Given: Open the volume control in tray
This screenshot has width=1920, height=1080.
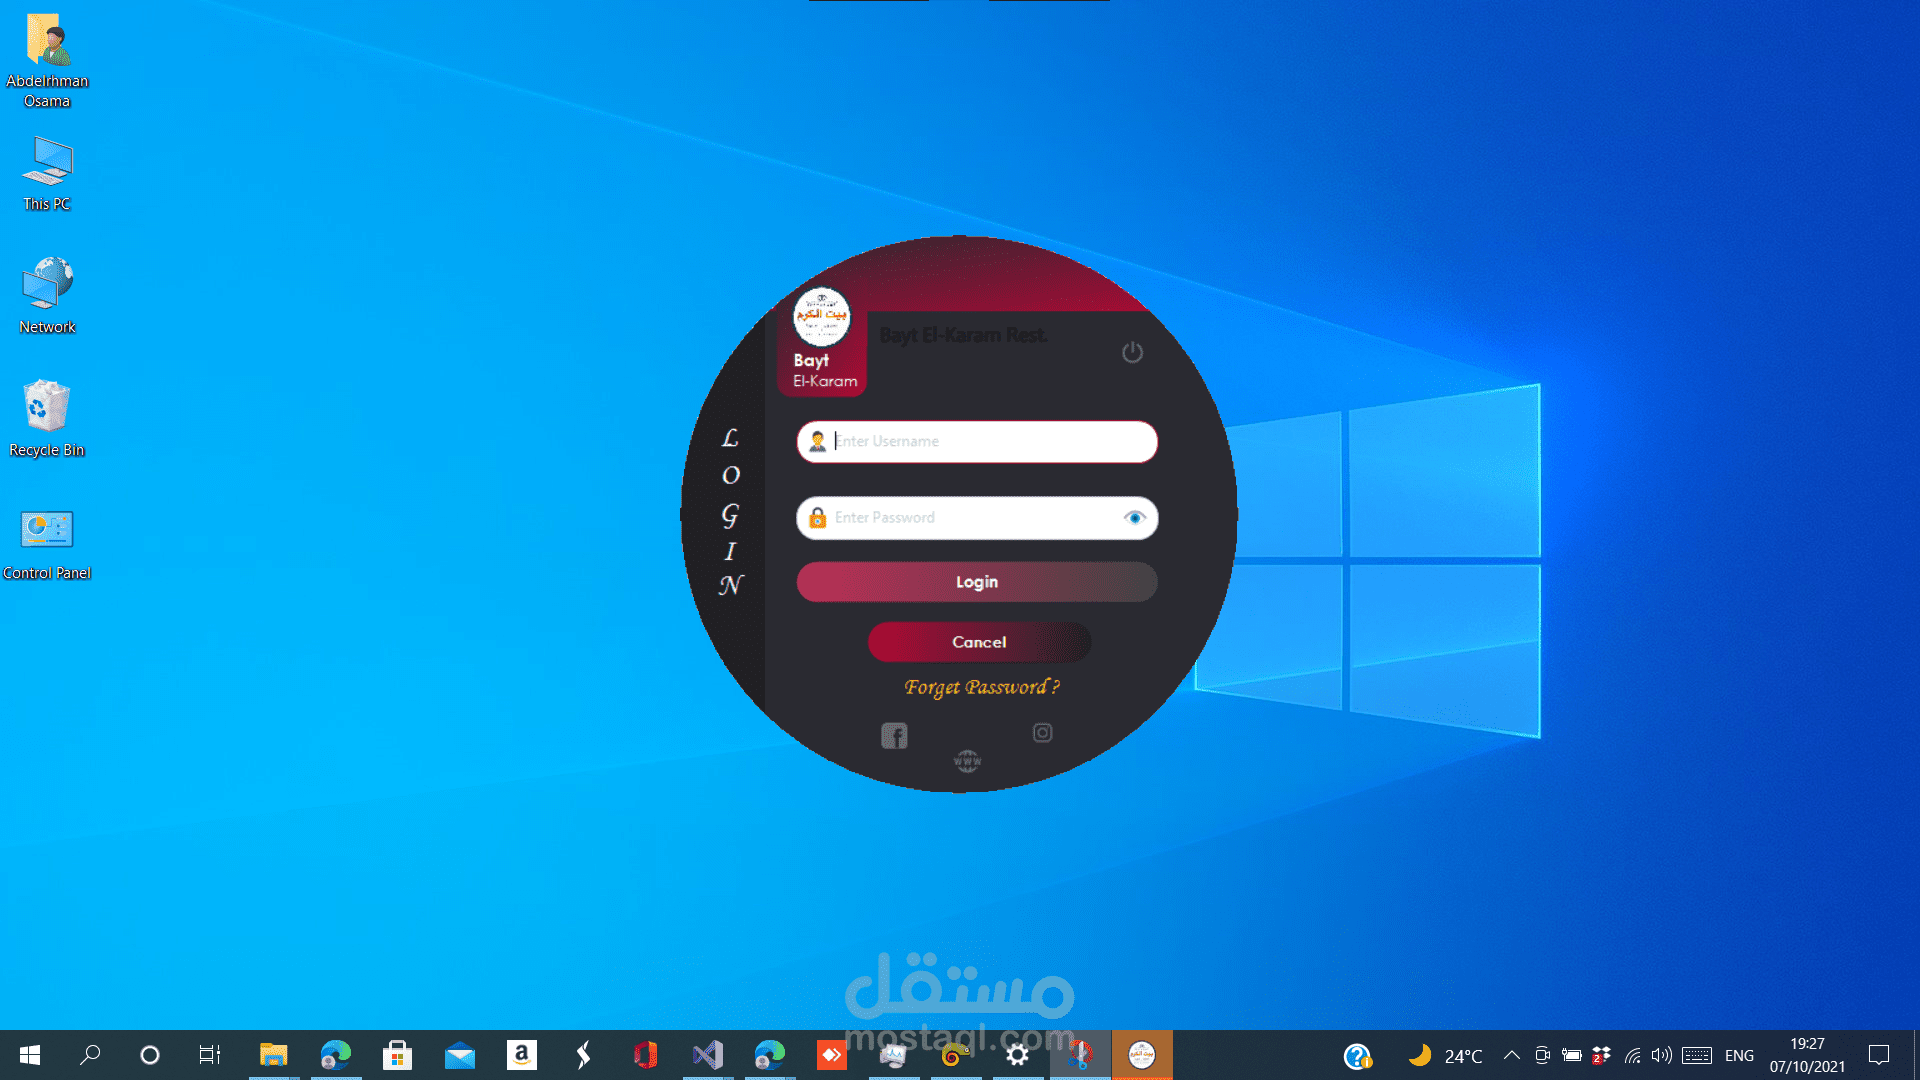Looking at the screenshot, I should [x=1661, y=1055].
